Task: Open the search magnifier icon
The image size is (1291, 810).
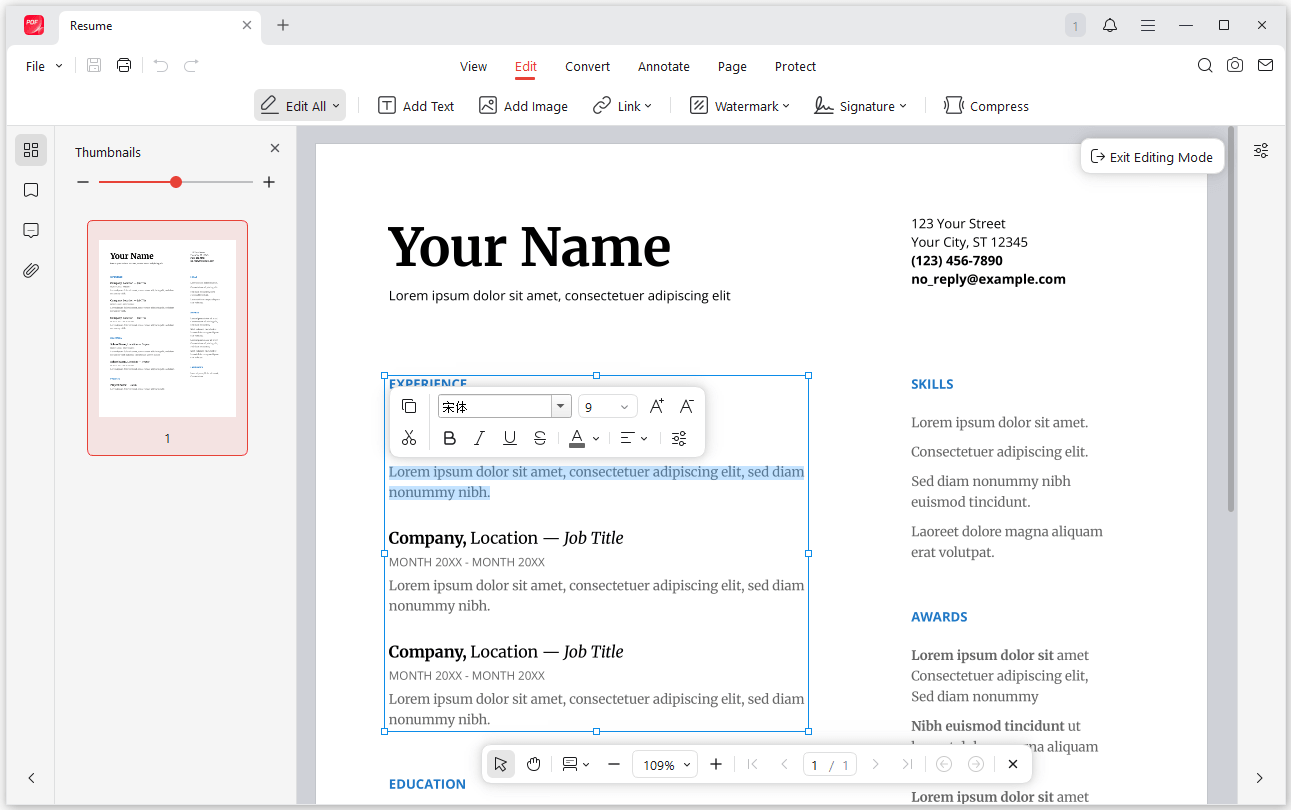Action: [x=1205, y=66]
